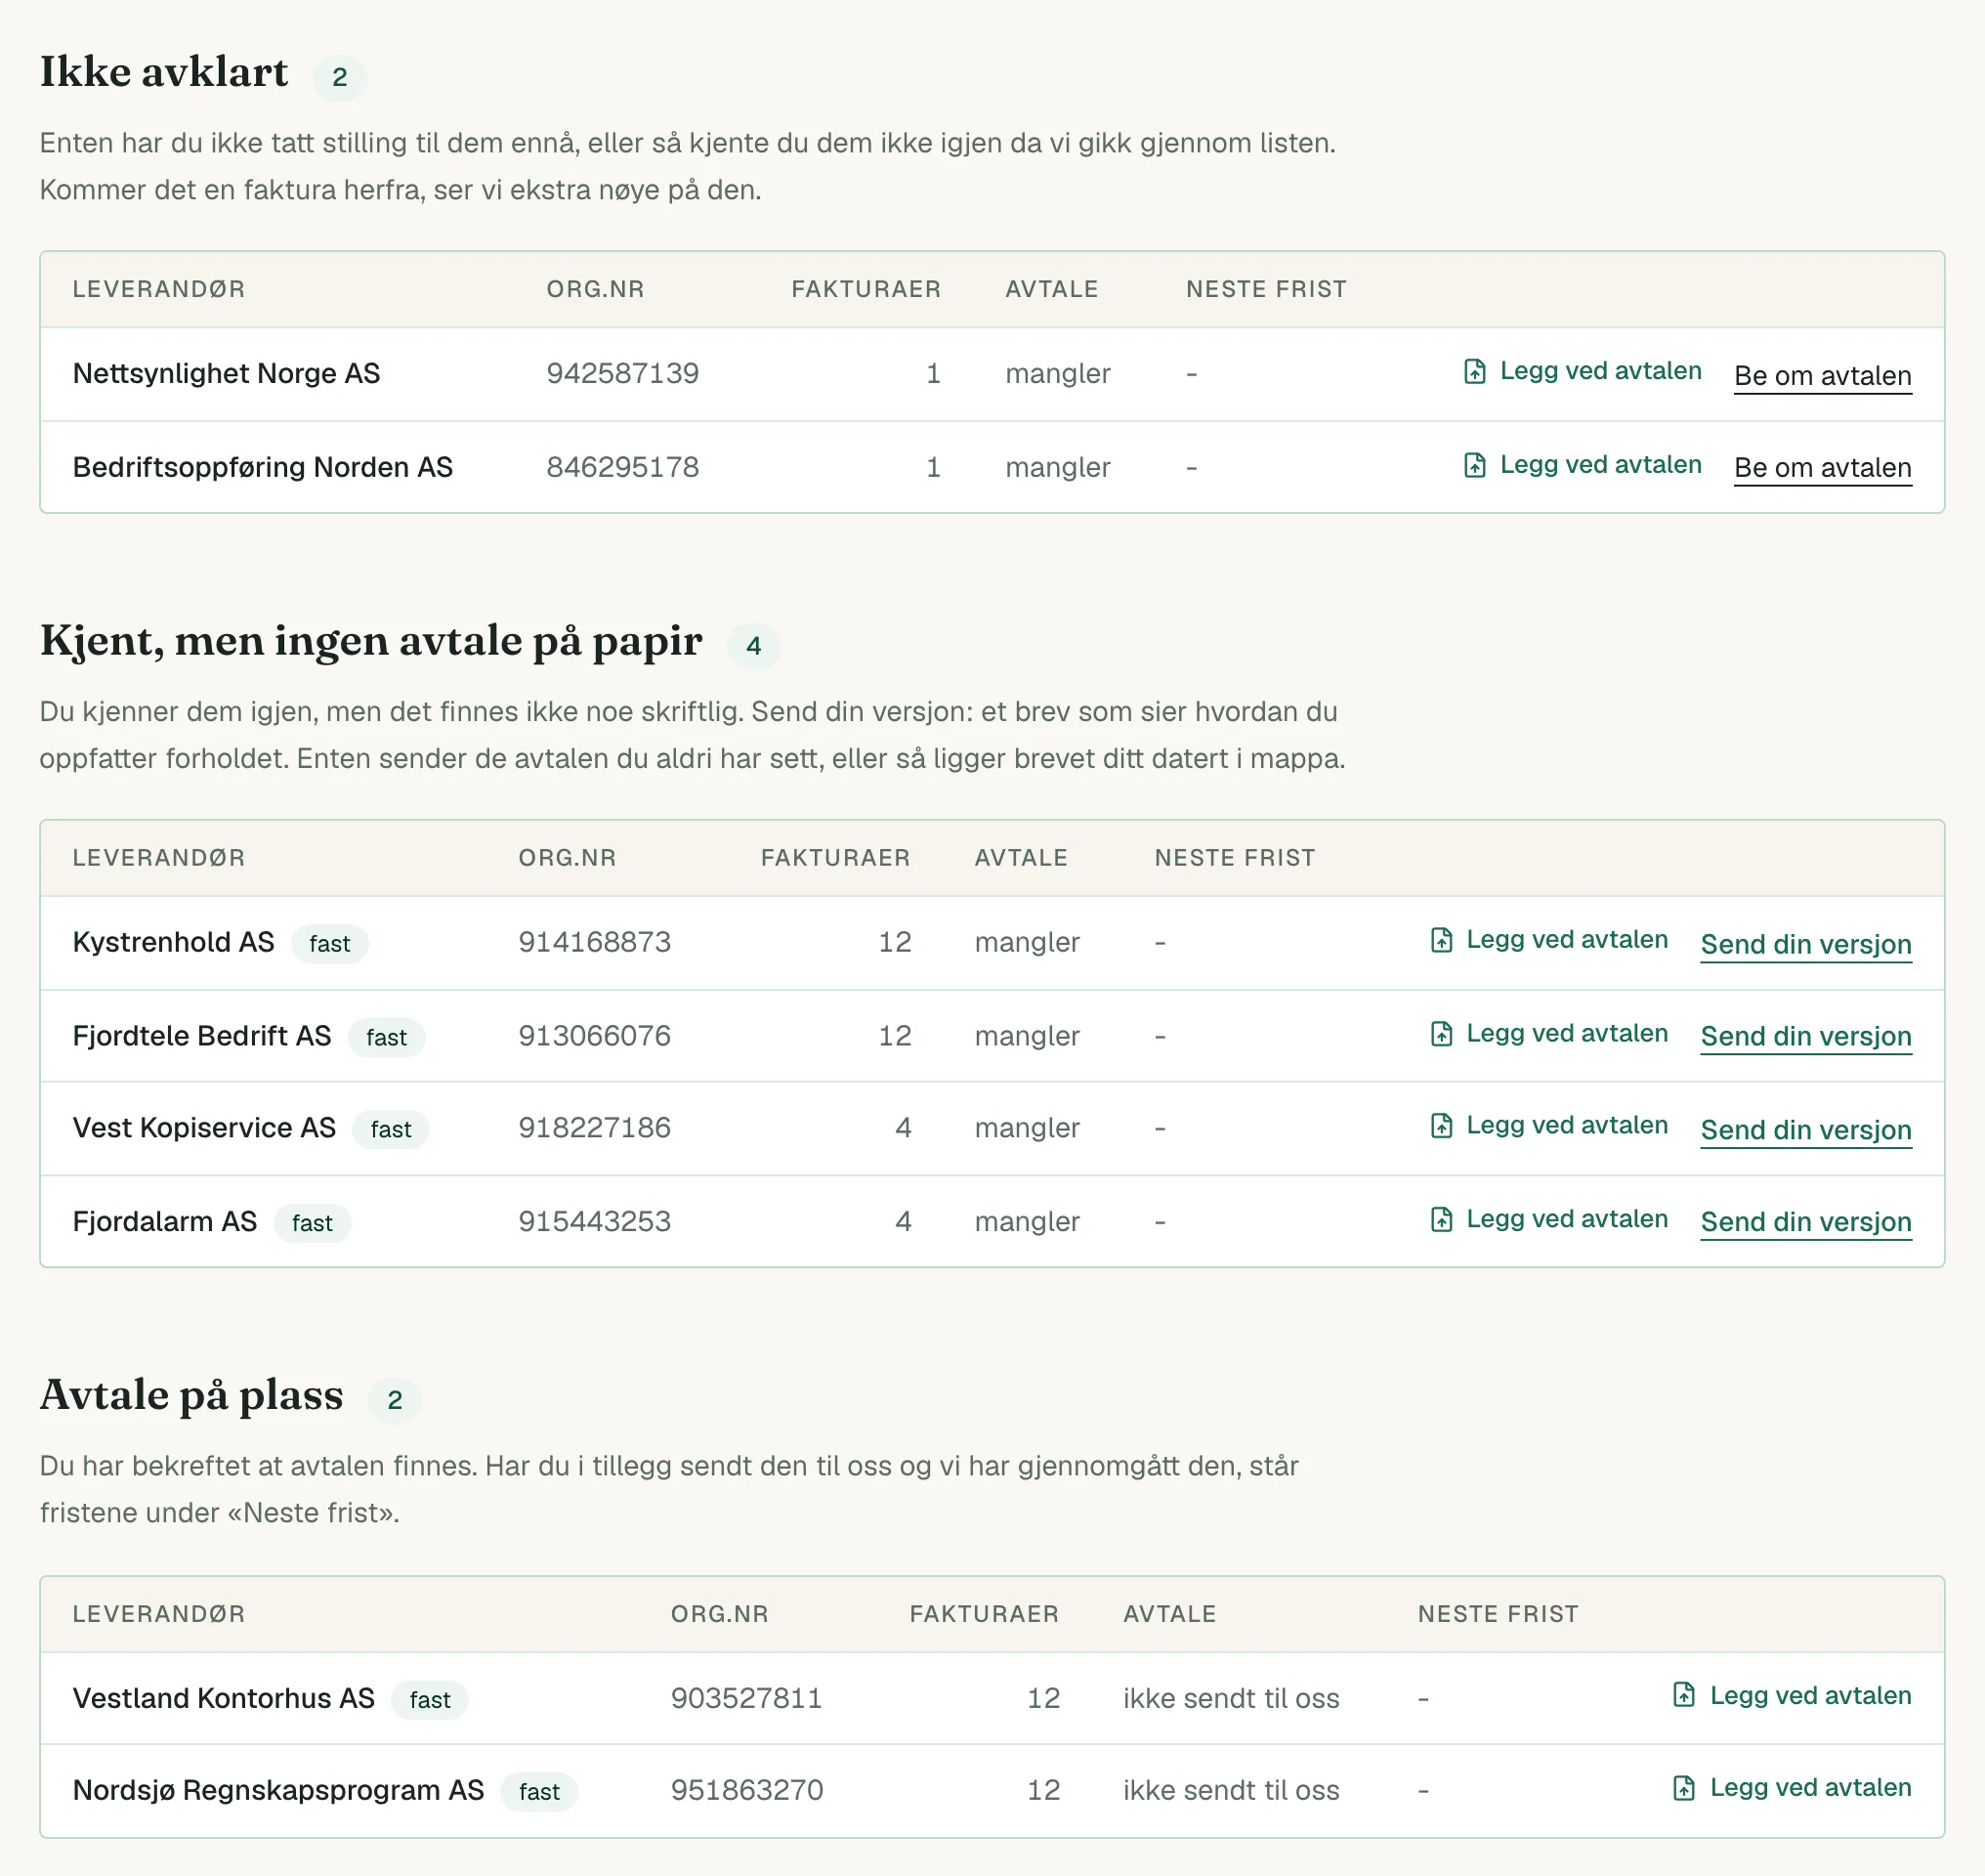
Task: Click upload icon in Bedriftsoppføring Norden AS row
Action: pos(1474,465)
